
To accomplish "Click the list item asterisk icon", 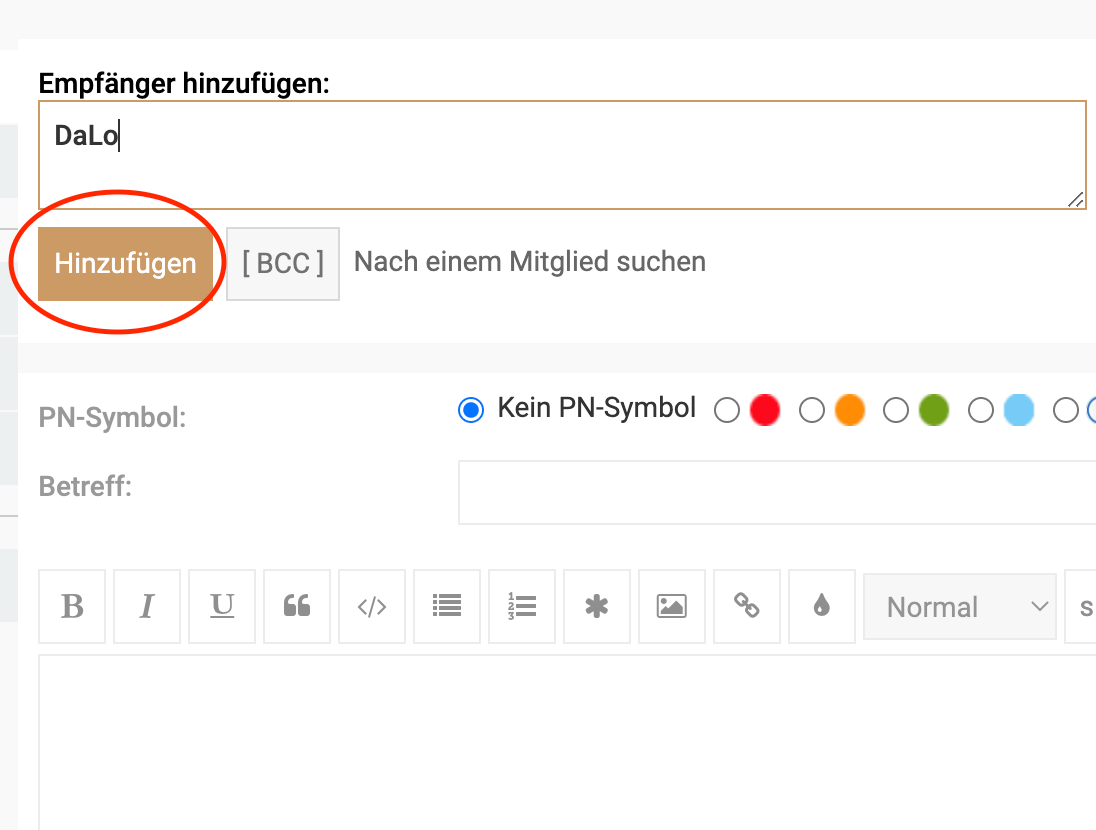I will pos(597,606).
